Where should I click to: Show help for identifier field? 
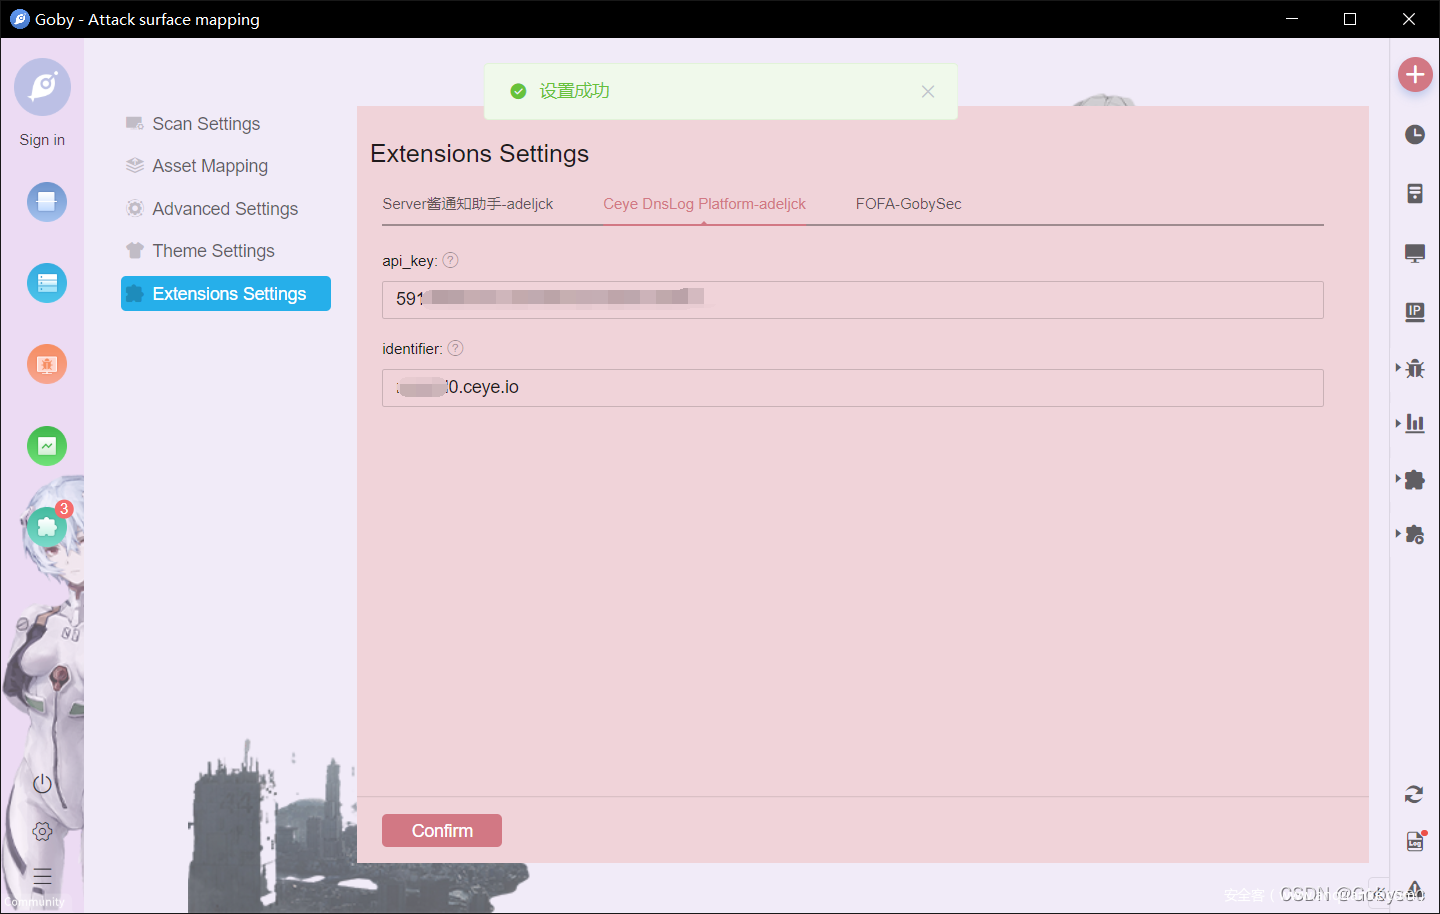[x=456, y=348]
